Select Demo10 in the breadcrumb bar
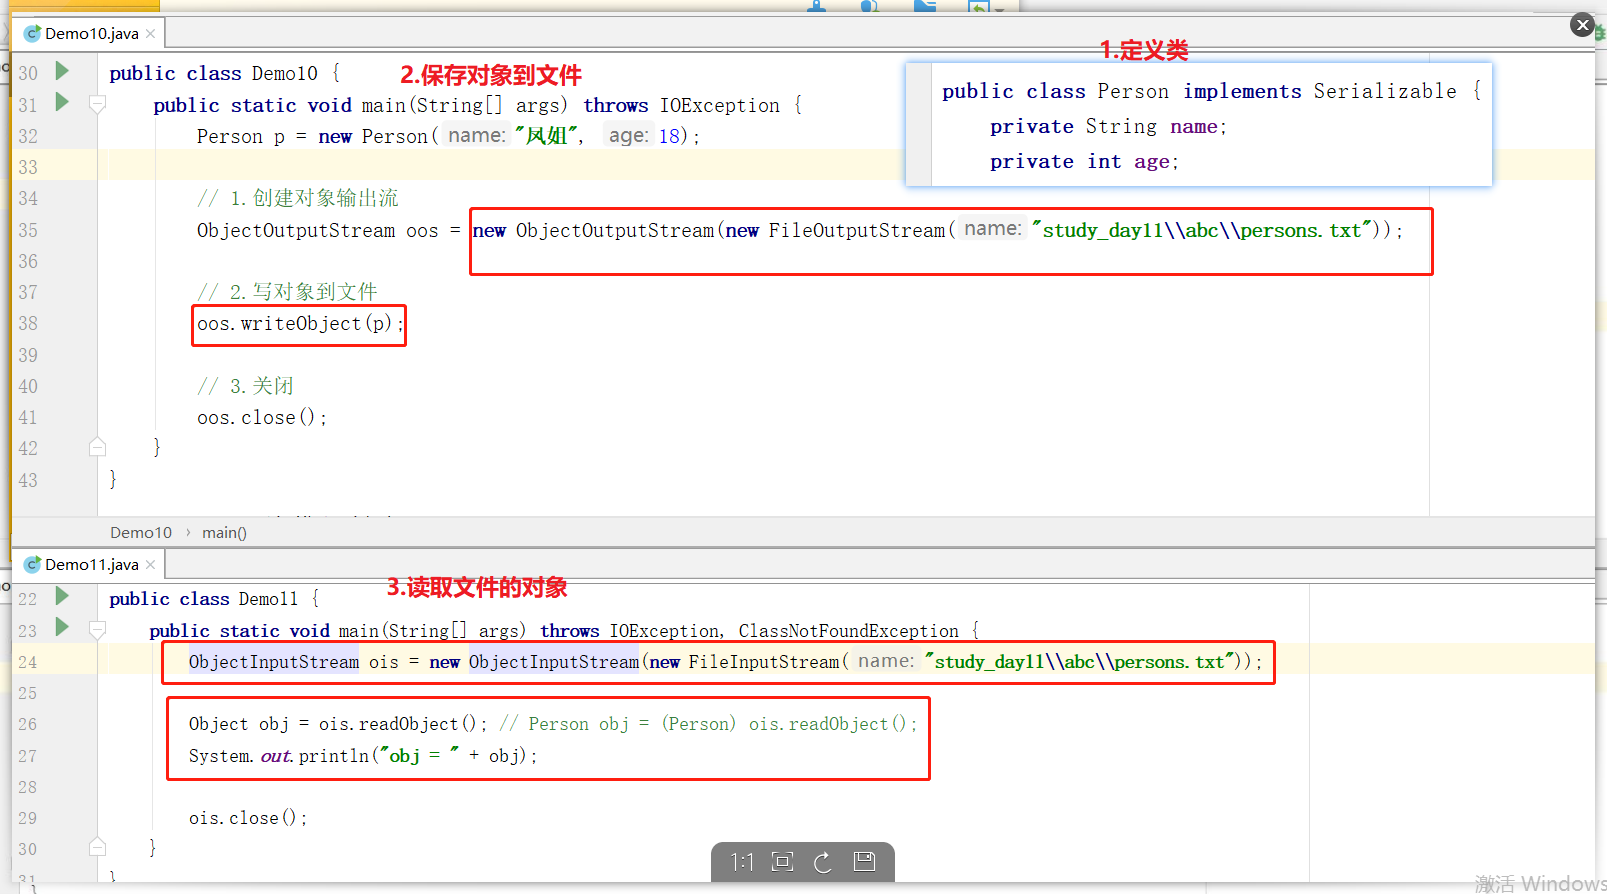Screen dimensions: 1607x894 point(141,533)
